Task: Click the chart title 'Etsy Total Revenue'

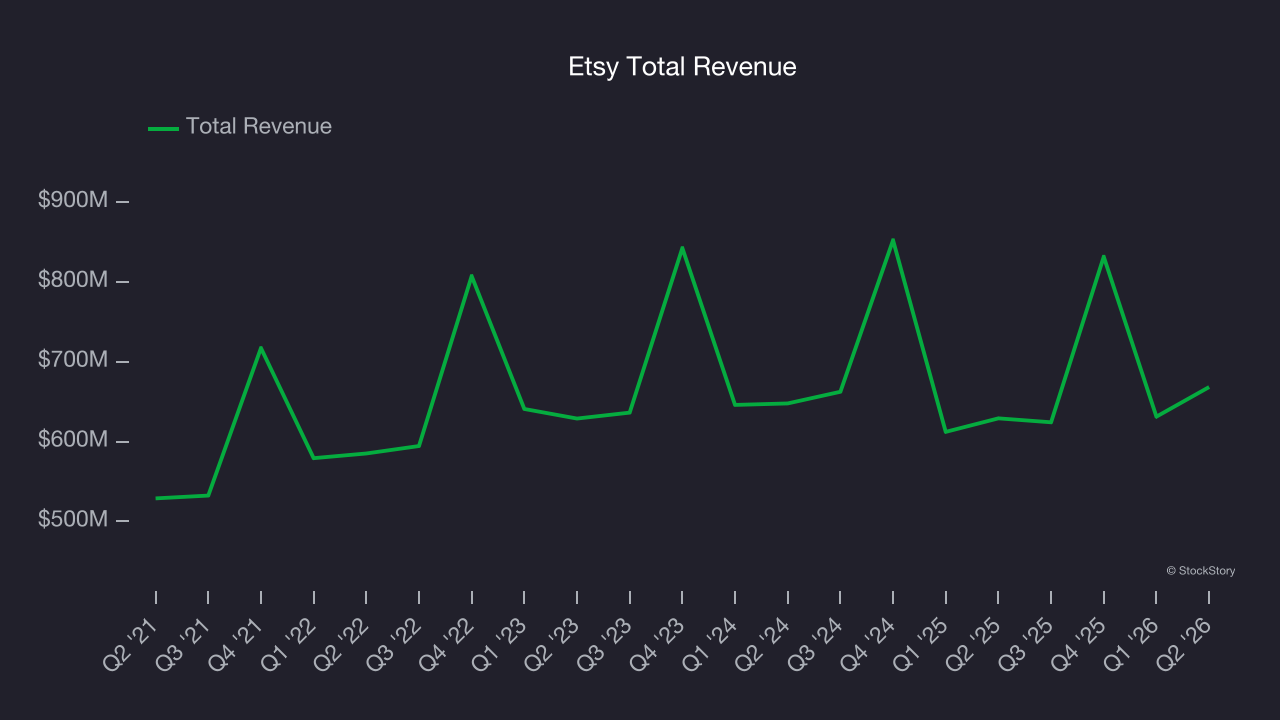Action: tap(682, 67)
